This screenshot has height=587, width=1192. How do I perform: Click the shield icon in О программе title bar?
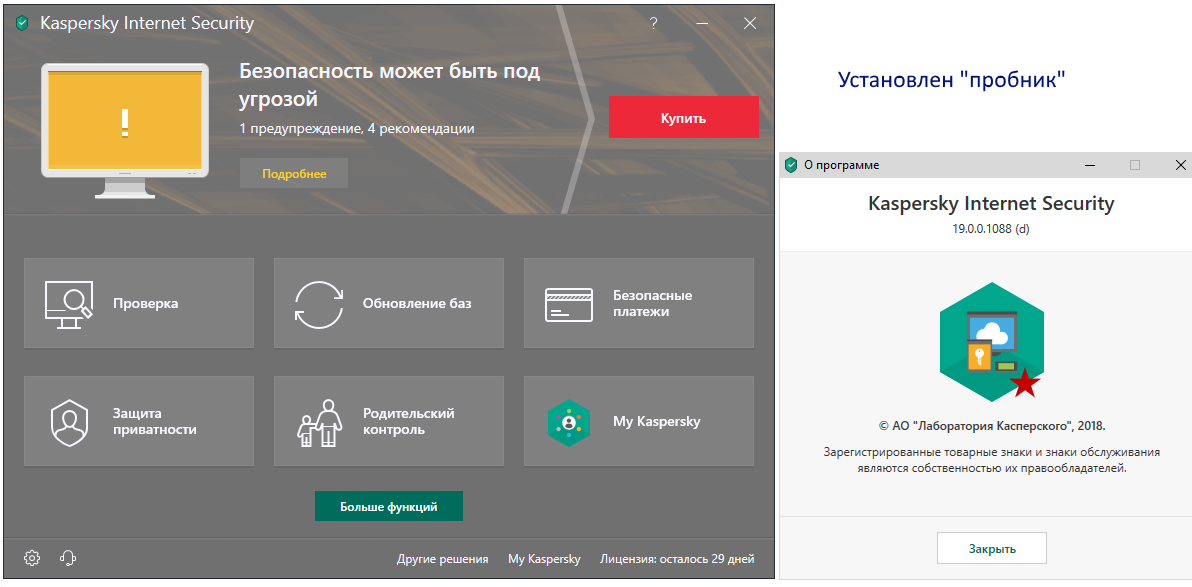[791, 165]
